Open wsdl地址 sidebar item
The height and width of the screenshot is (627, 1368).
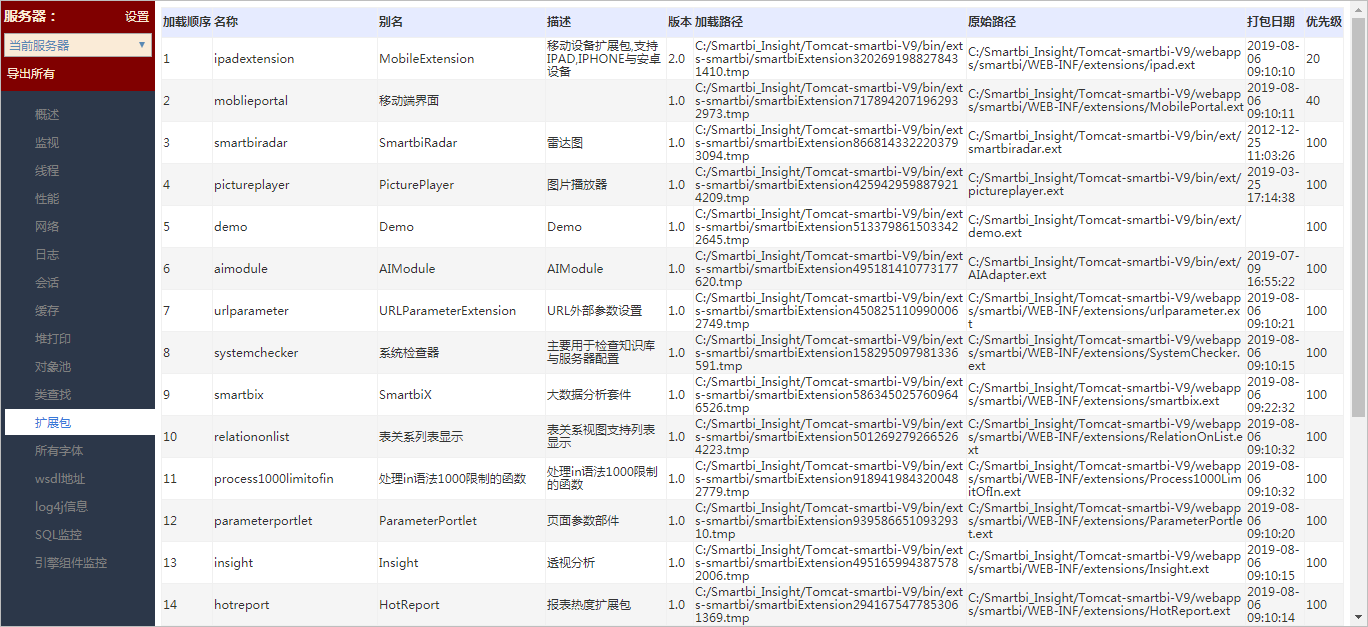coord(60,479)
